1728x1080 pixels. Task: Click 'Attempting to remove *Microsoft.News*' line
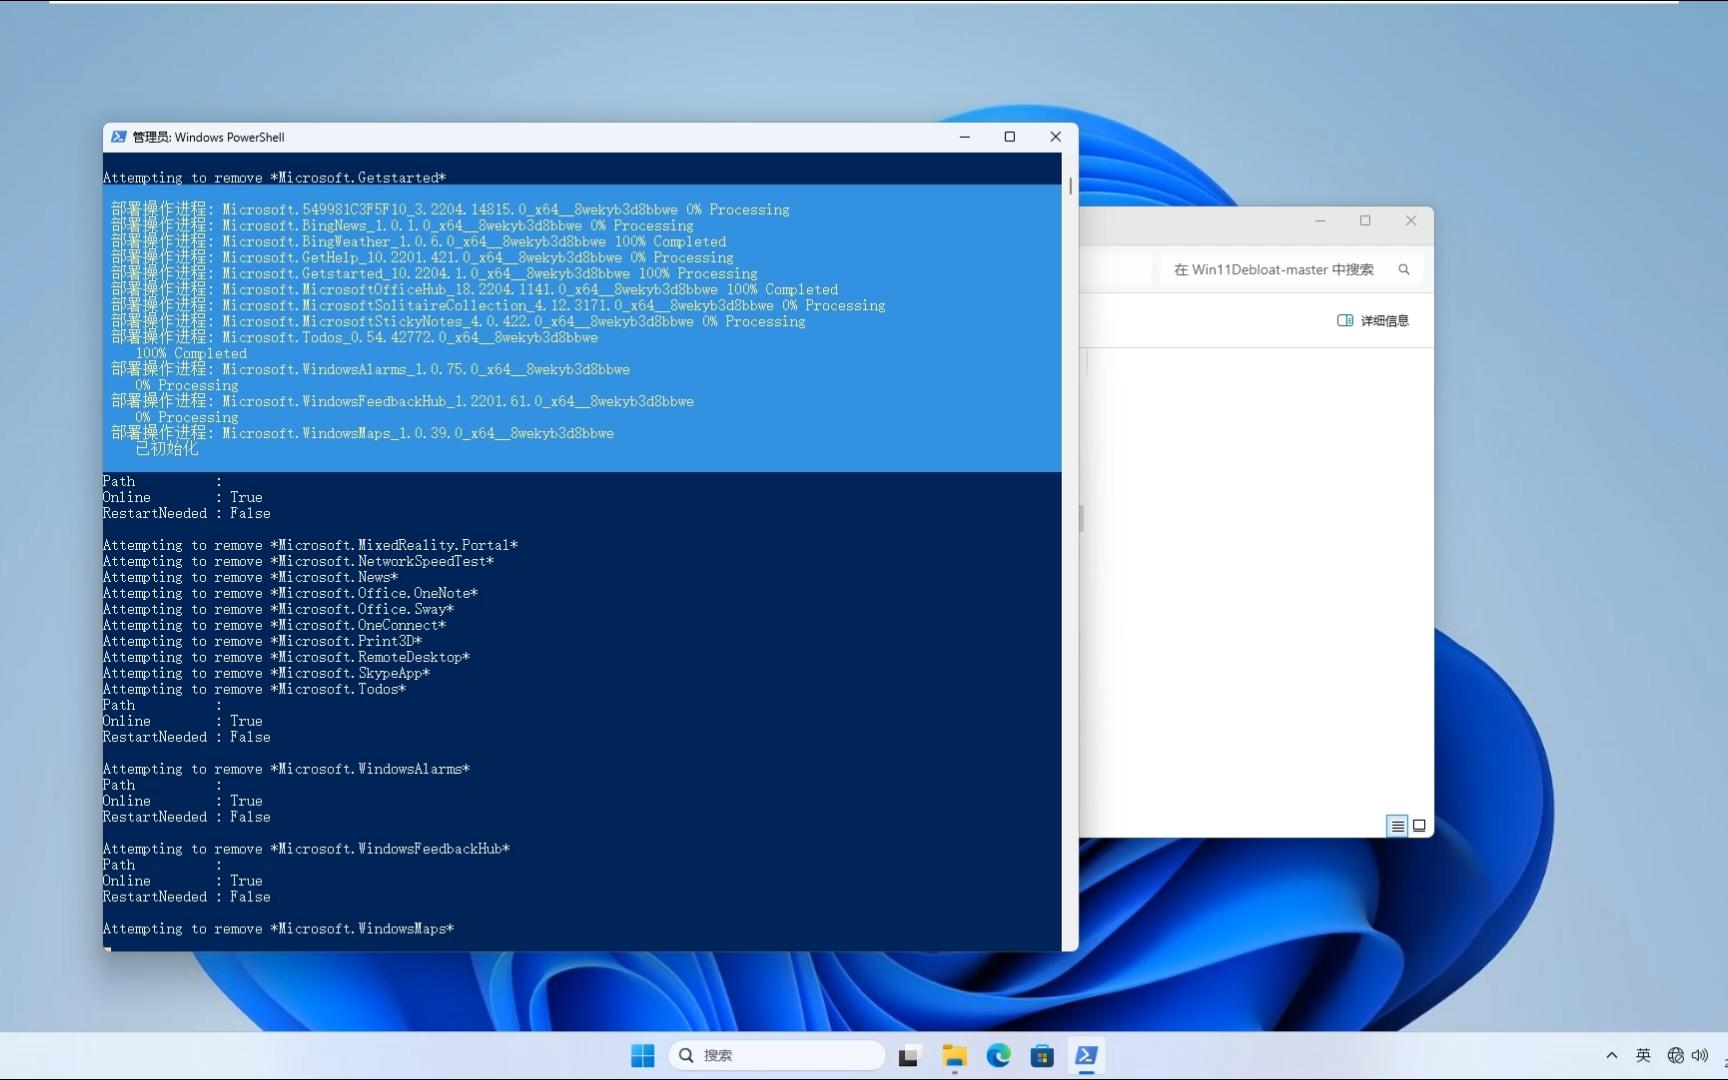pos(250,577)
